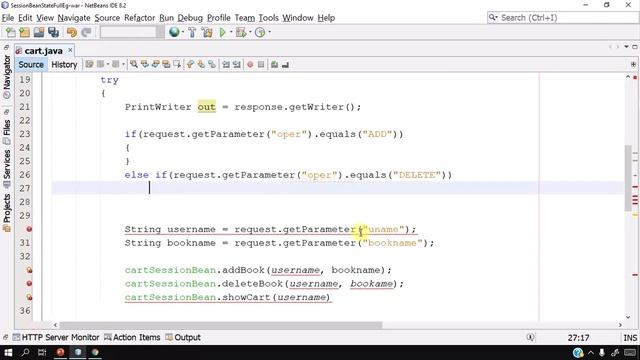Click the editor horizontal scrollbar thumb
This screenshot has height=360, width=640.
tap(221, 325)
